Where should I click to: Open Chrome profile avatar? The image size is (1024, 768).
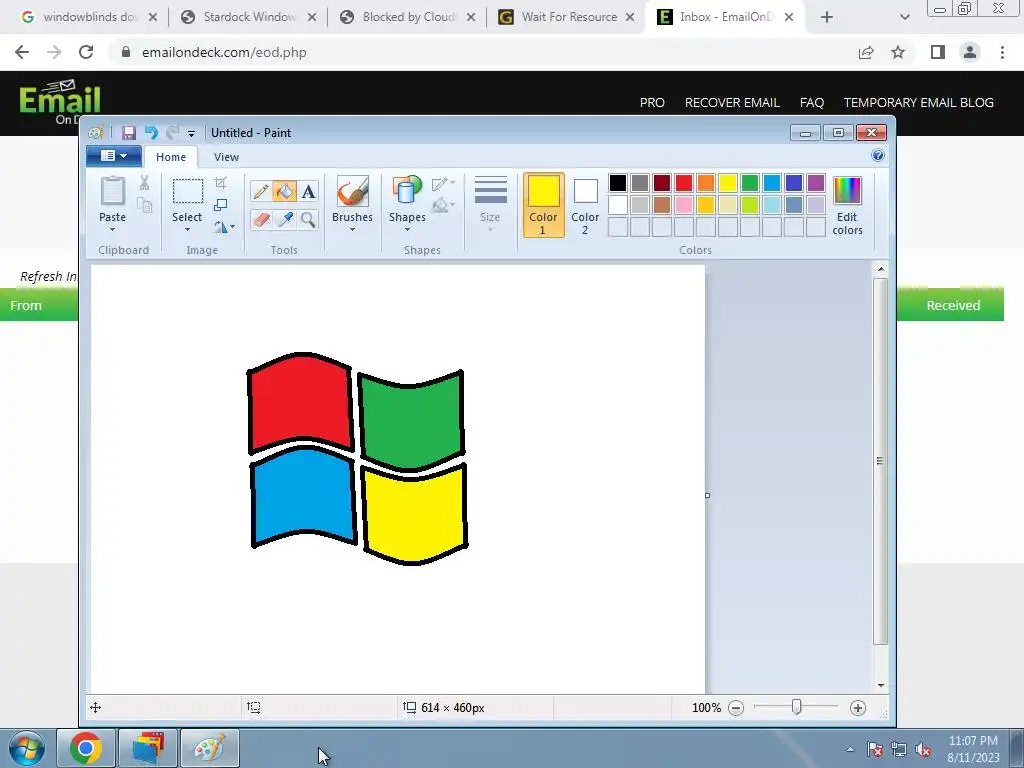click(970, 52)
